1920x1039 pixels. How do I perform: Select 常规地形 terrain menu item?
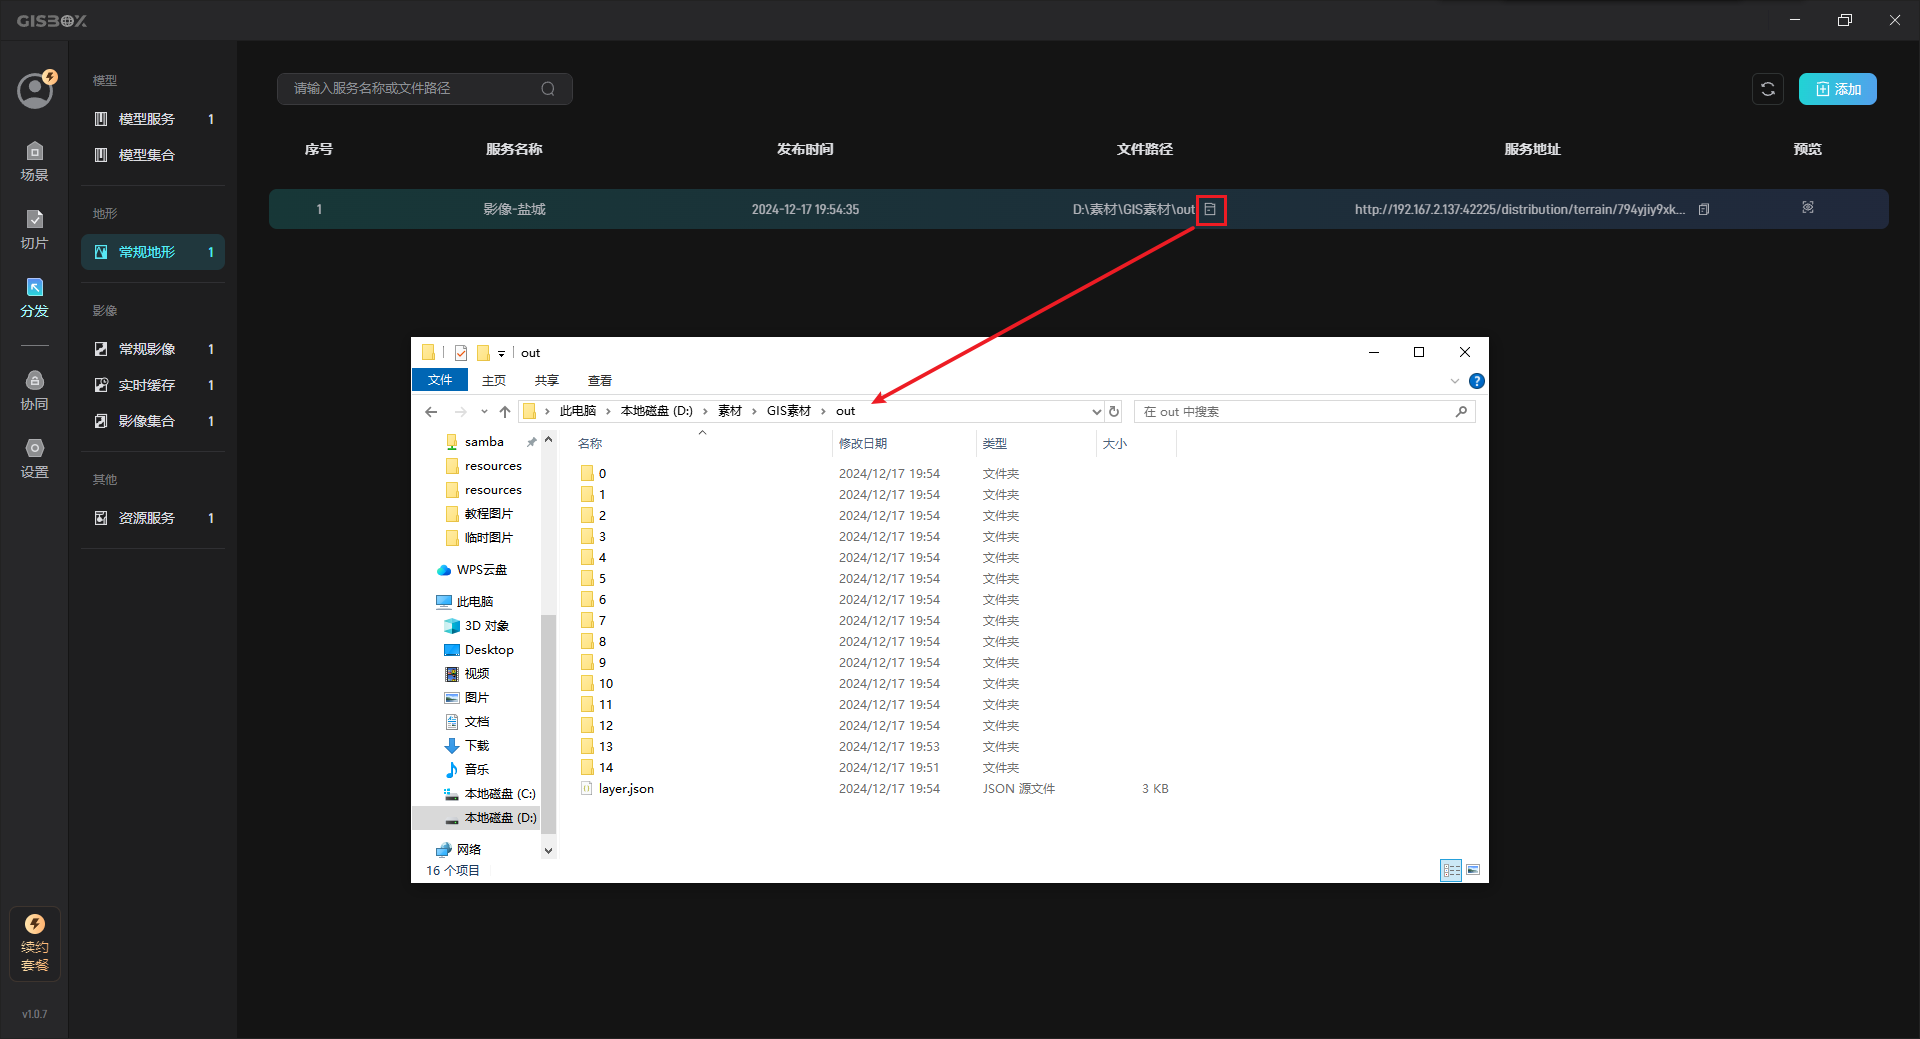(x=153, y=252)
